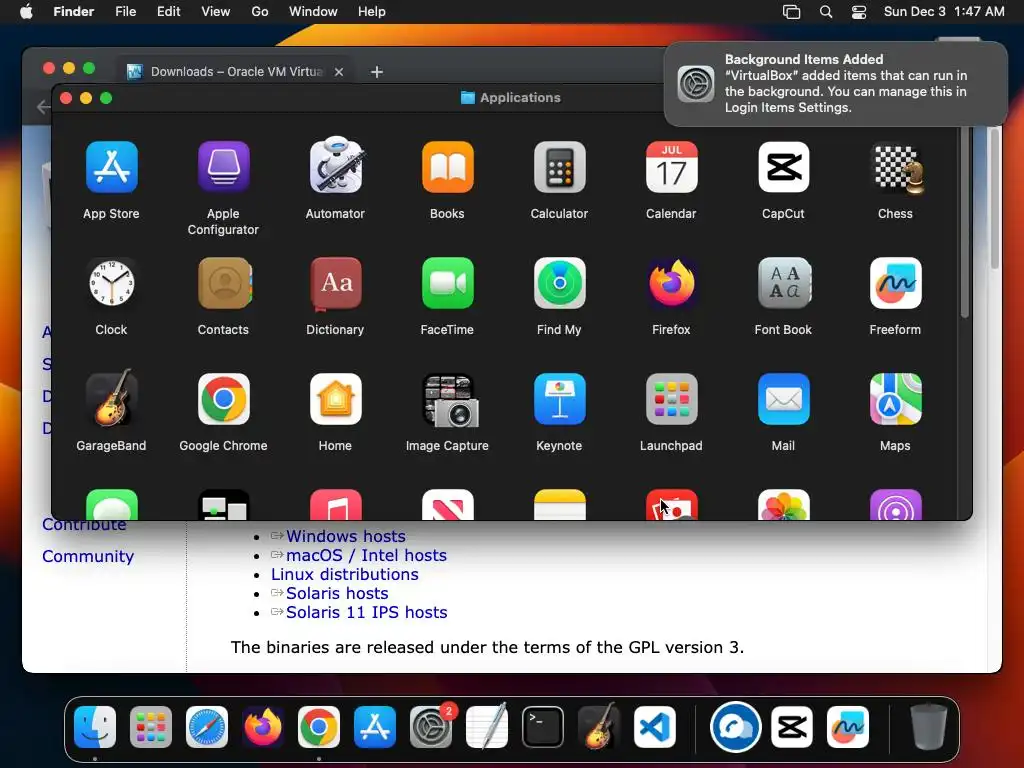1024x768 pixels.
Task: Open System Settings from the Dock
Action: (431, 727)
